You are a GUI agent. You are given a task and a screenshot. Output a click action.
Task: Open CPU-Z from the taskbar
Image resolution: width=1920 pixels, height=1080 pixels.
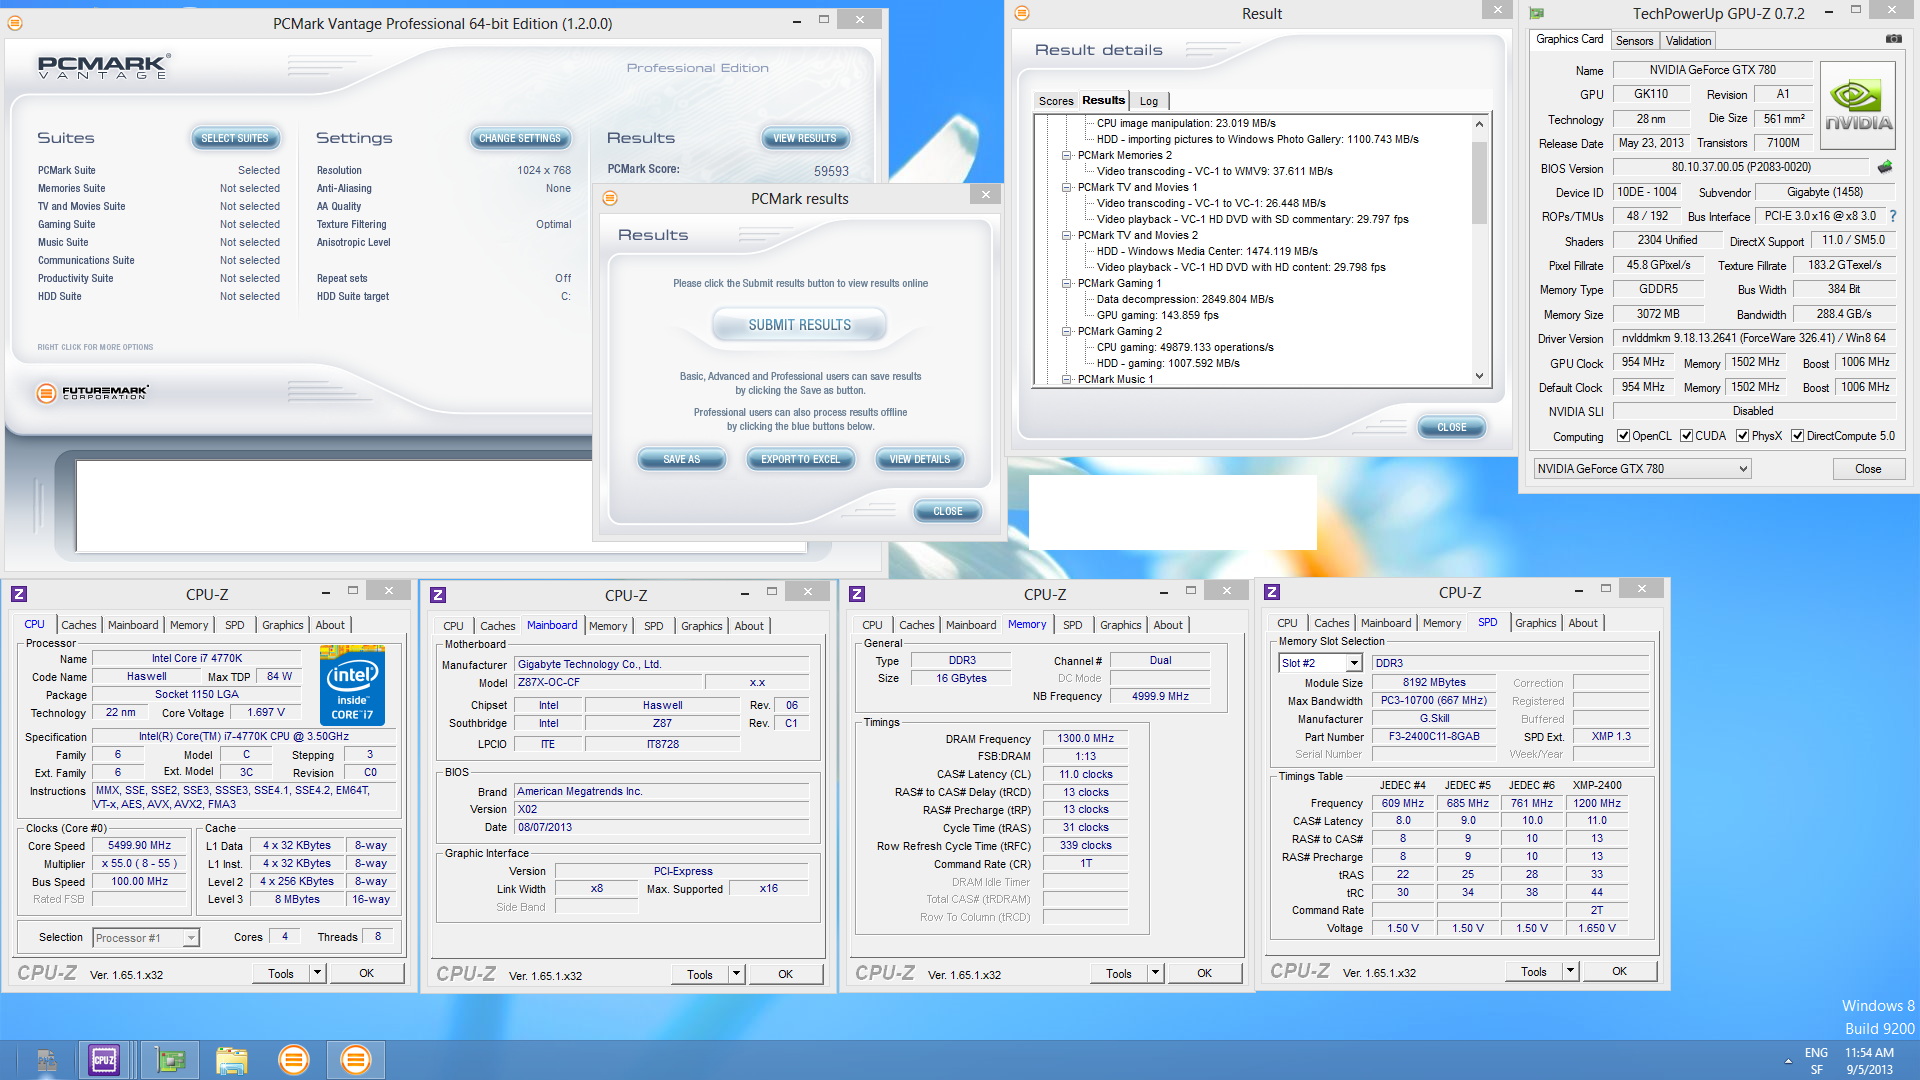coord(104,1060)
